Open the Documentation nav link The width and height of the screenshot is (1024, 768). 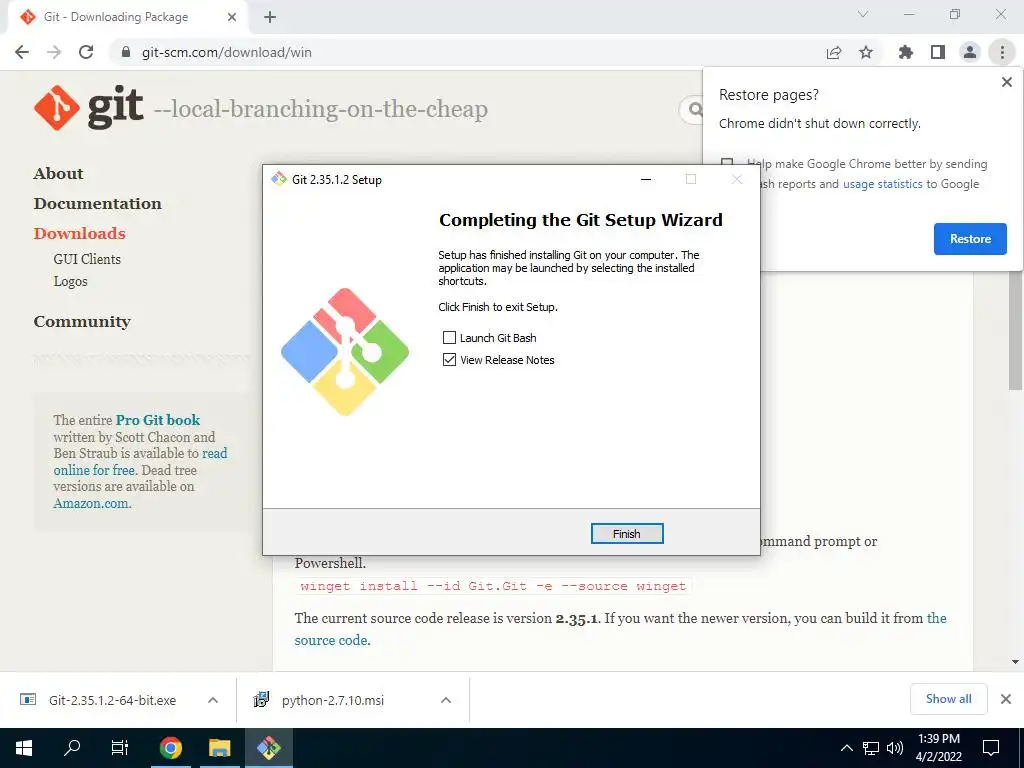(98, 204)
